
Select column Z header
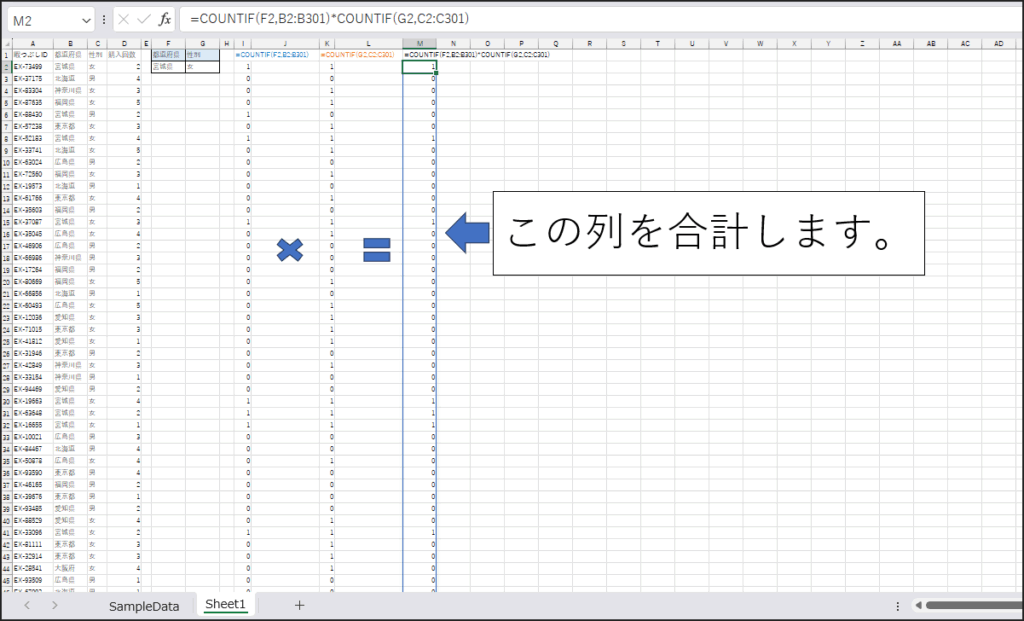(862, 44)
